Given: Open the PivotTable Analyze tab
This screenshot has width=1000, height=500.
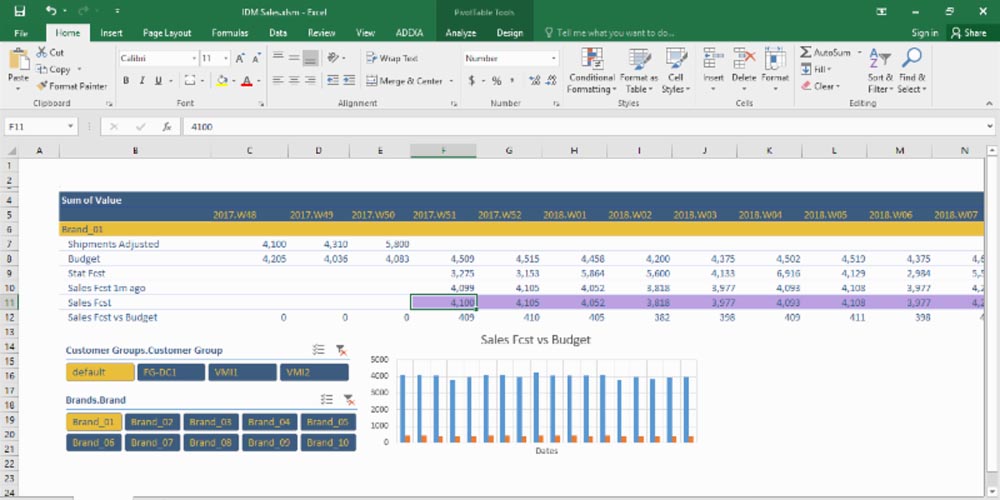Looking at the screenshot, I should [461, 33].
